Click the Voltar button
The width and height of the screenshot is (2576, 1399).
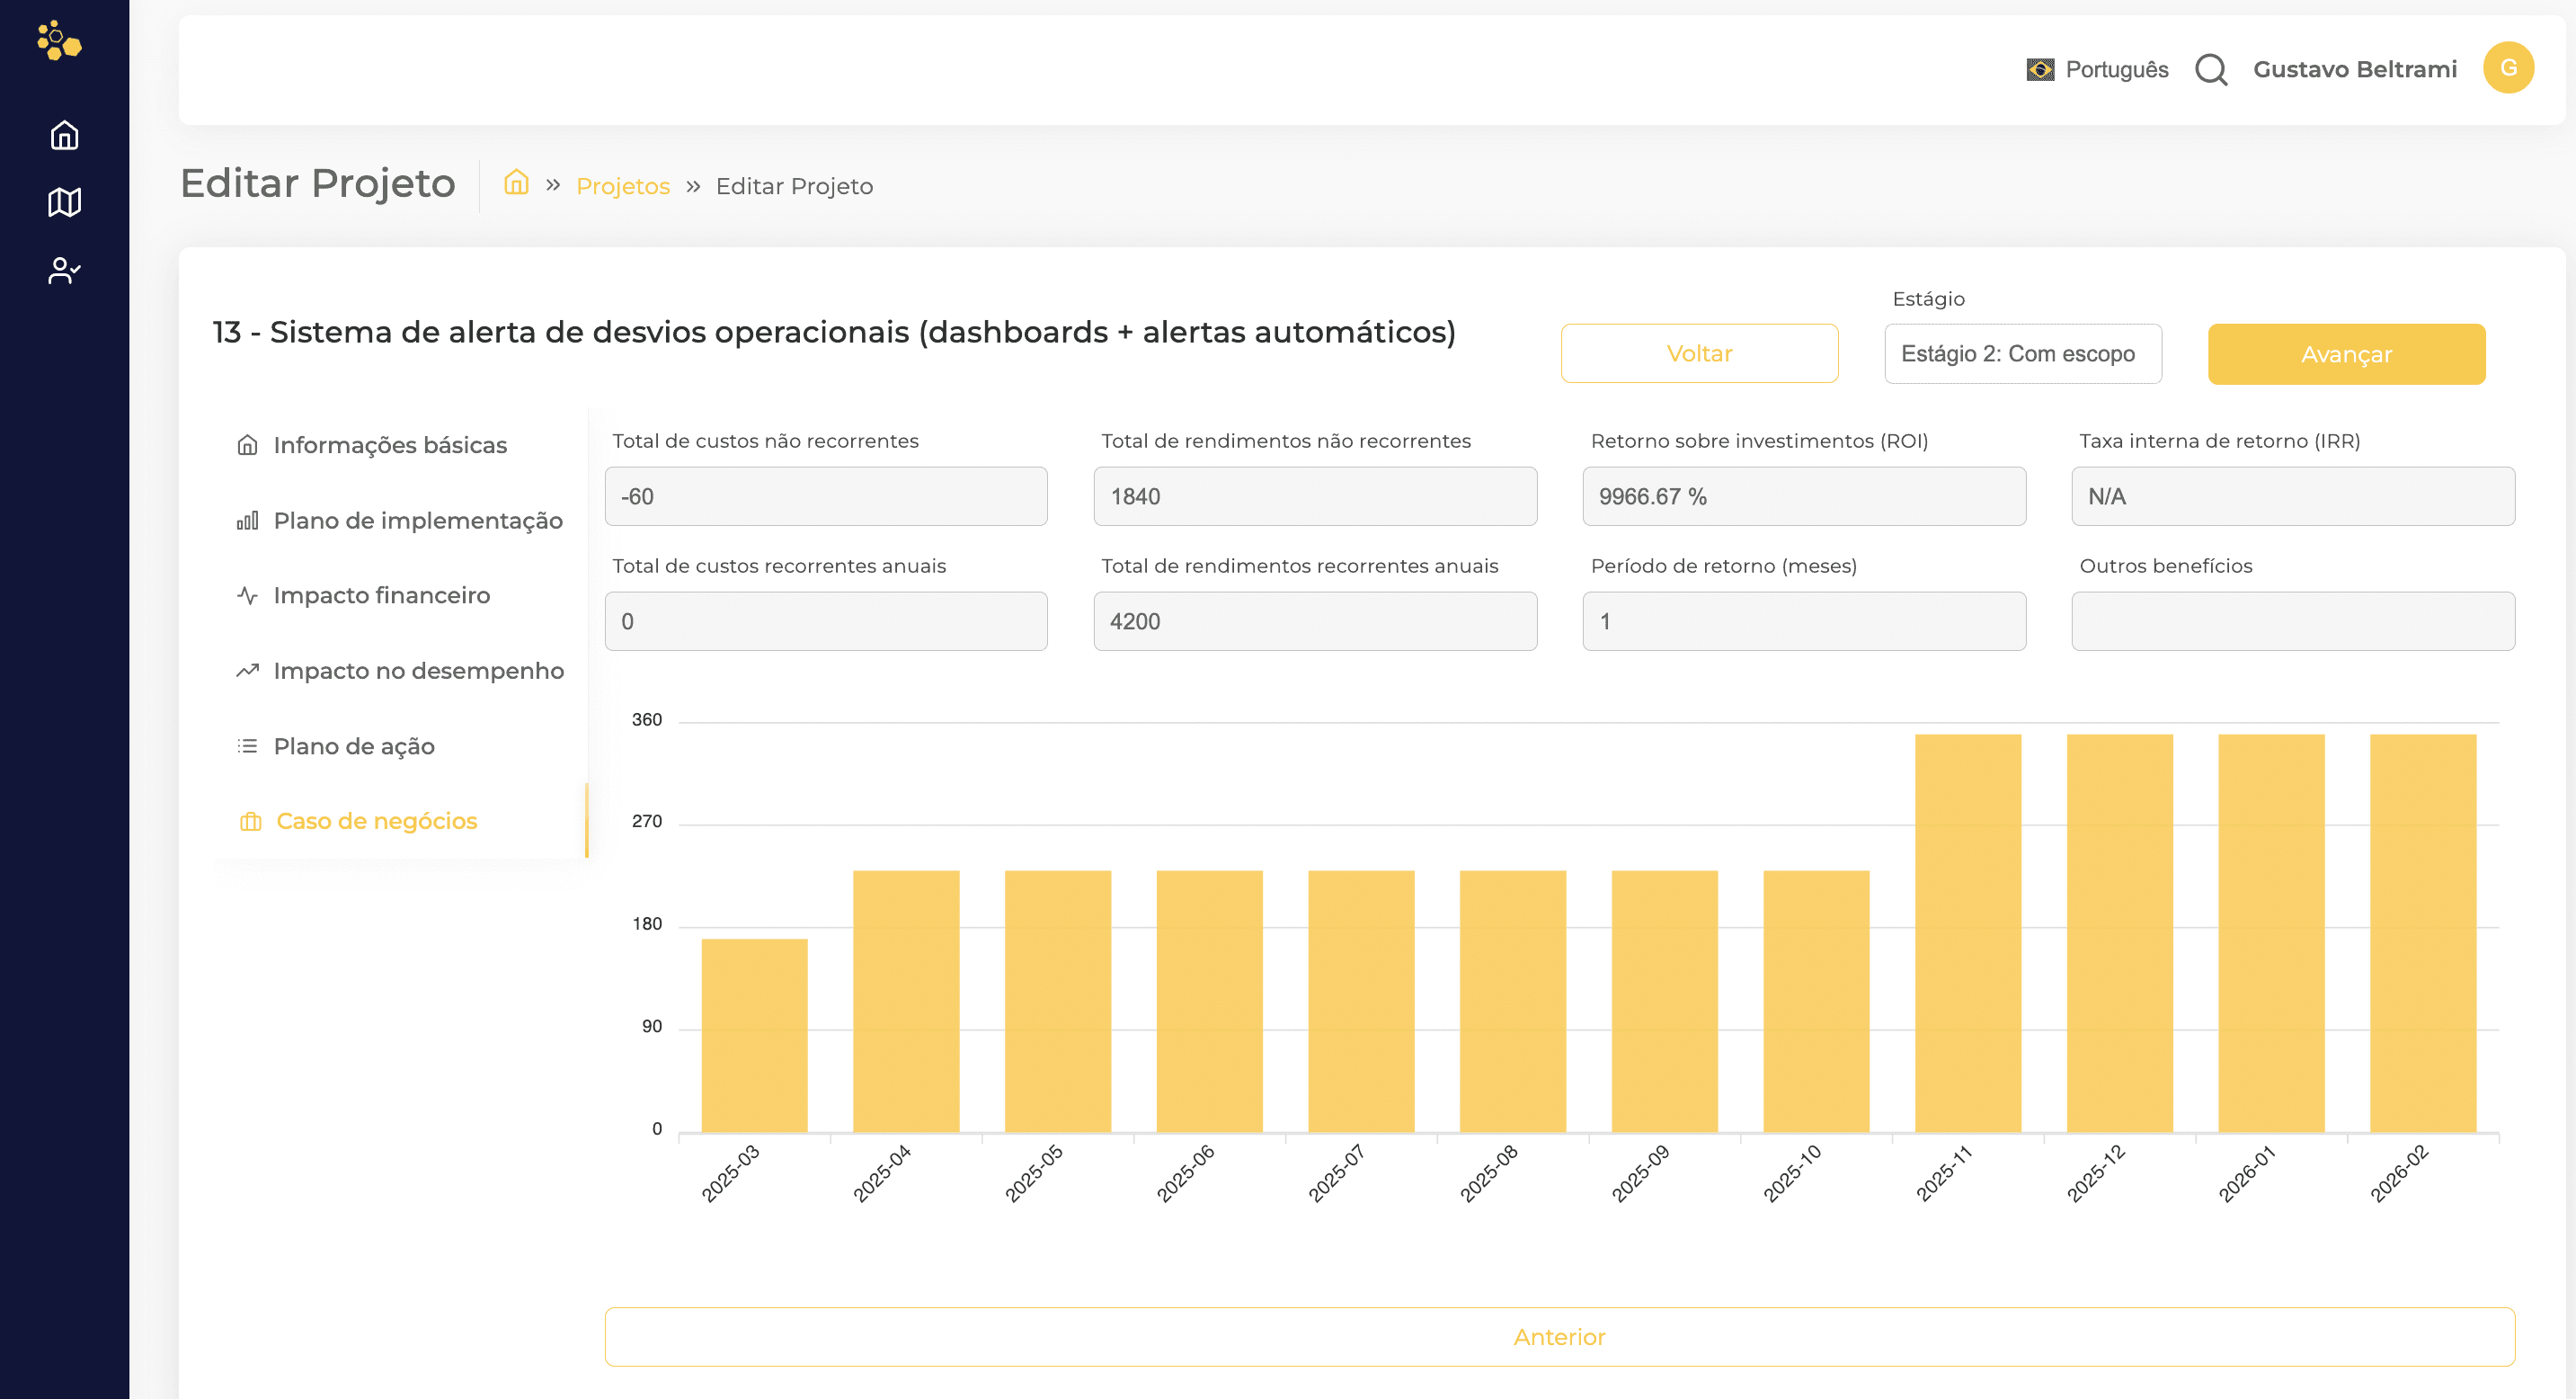click(x=1698, y=353)
